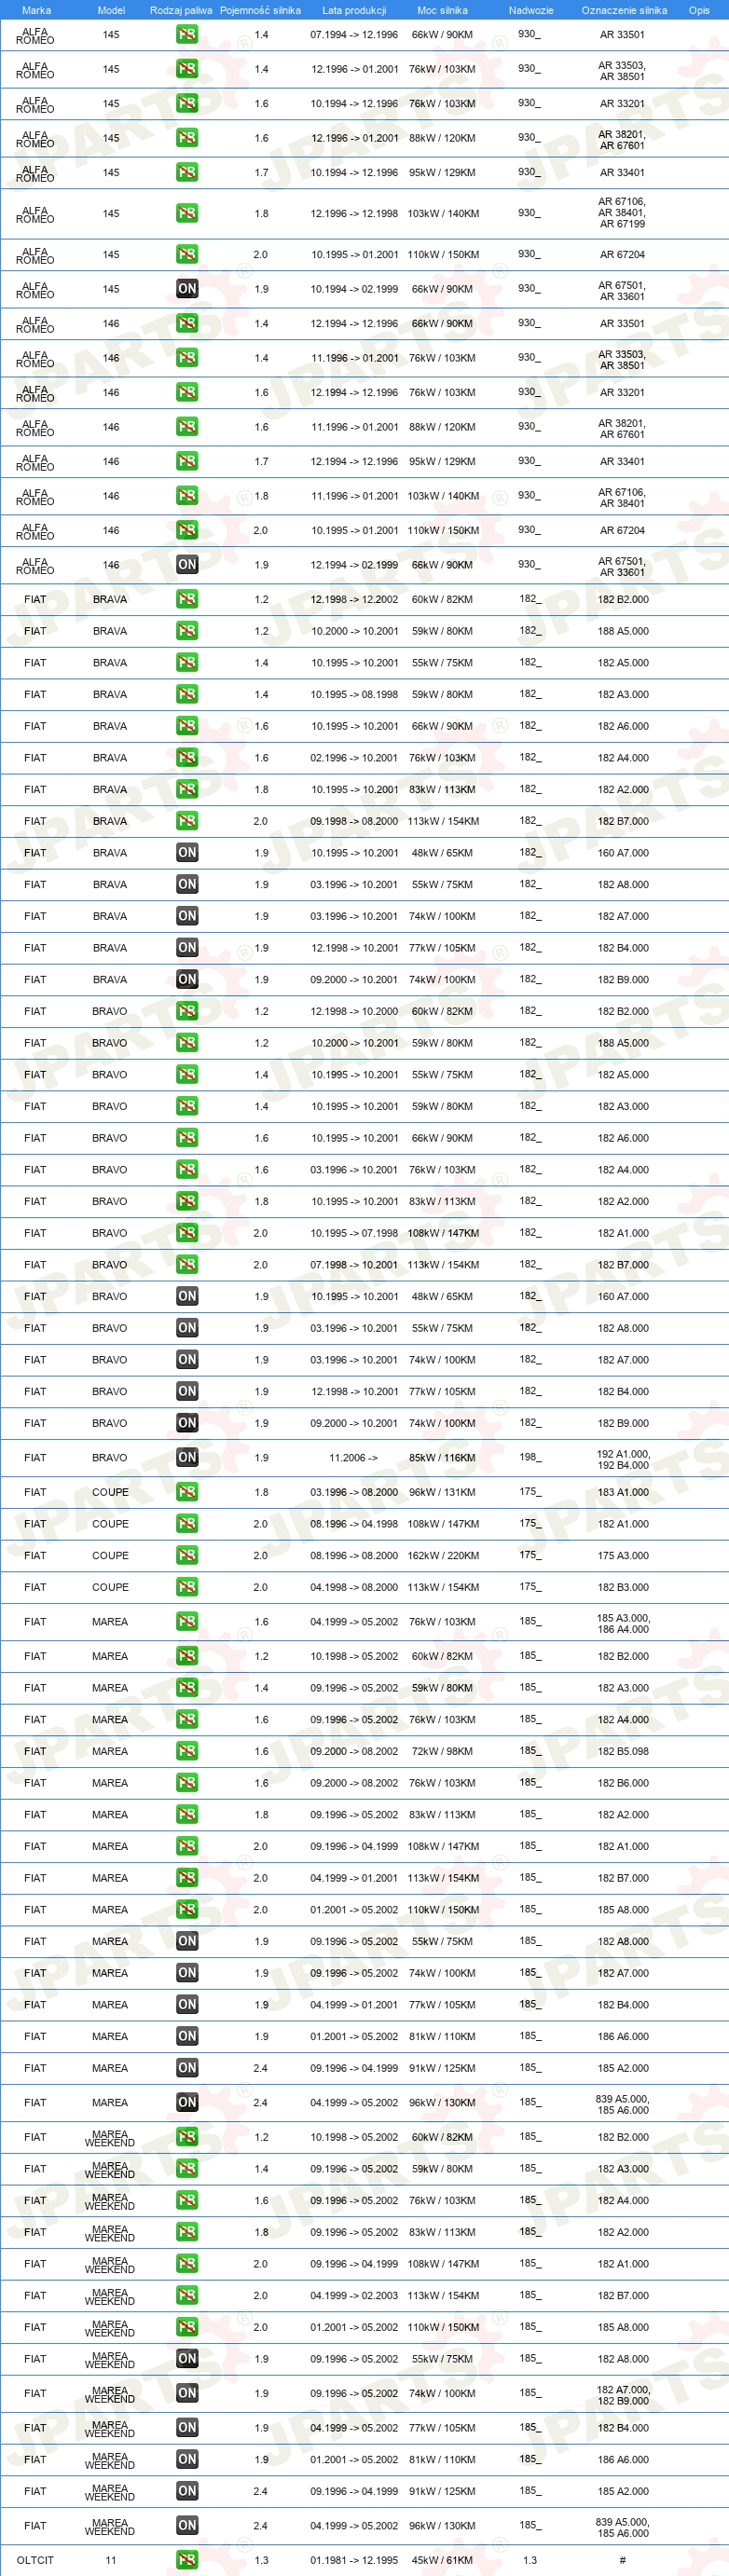Click the Pojemność silnika column header
This screenshot has width=729, height=2576.
coord(260,10)
